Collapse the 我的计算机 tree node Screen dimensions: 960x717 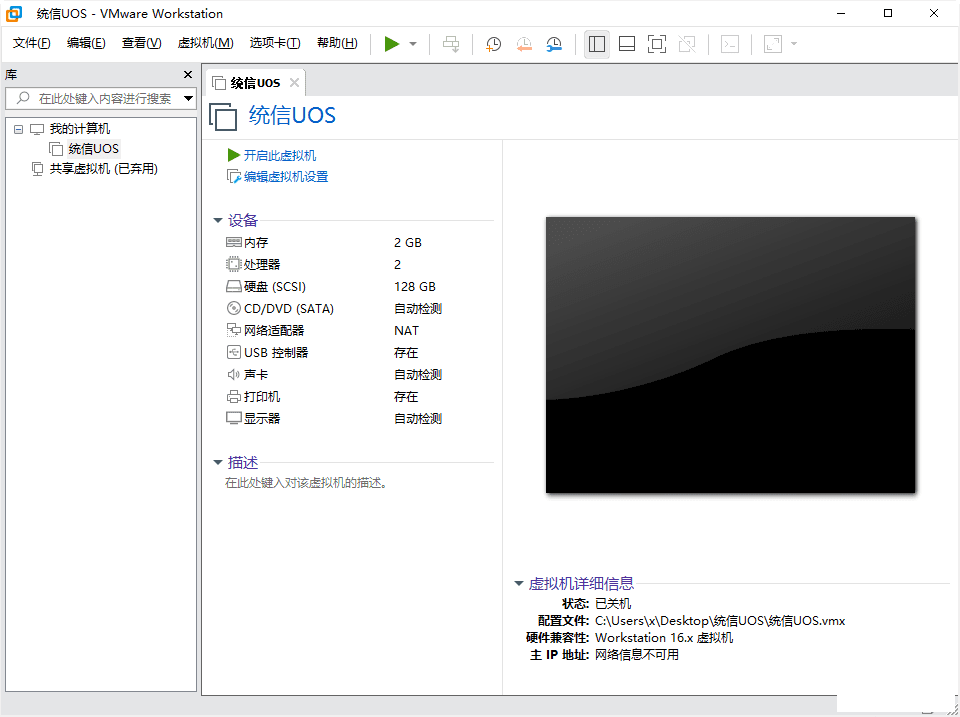tap(18, 129)
